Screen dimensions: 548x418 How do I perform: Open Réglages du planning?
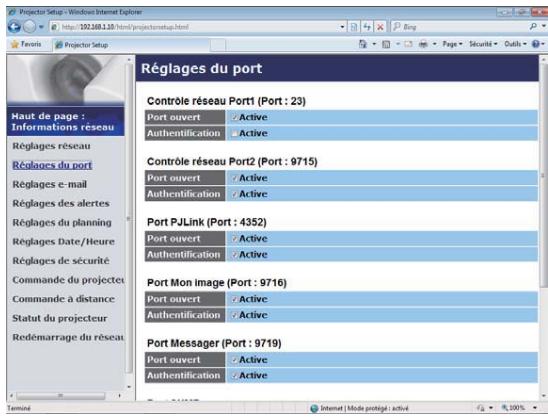[62, 223]
